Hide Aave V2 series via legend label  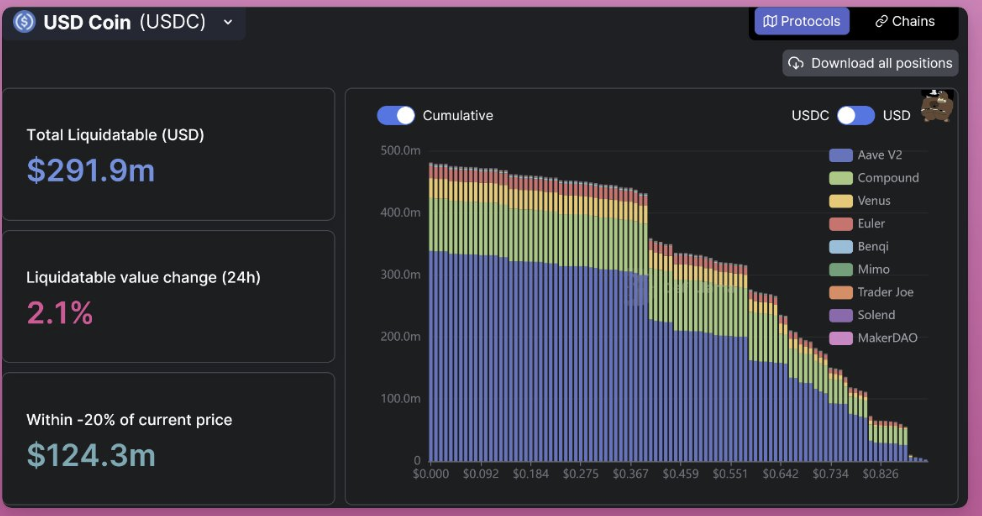880,155
